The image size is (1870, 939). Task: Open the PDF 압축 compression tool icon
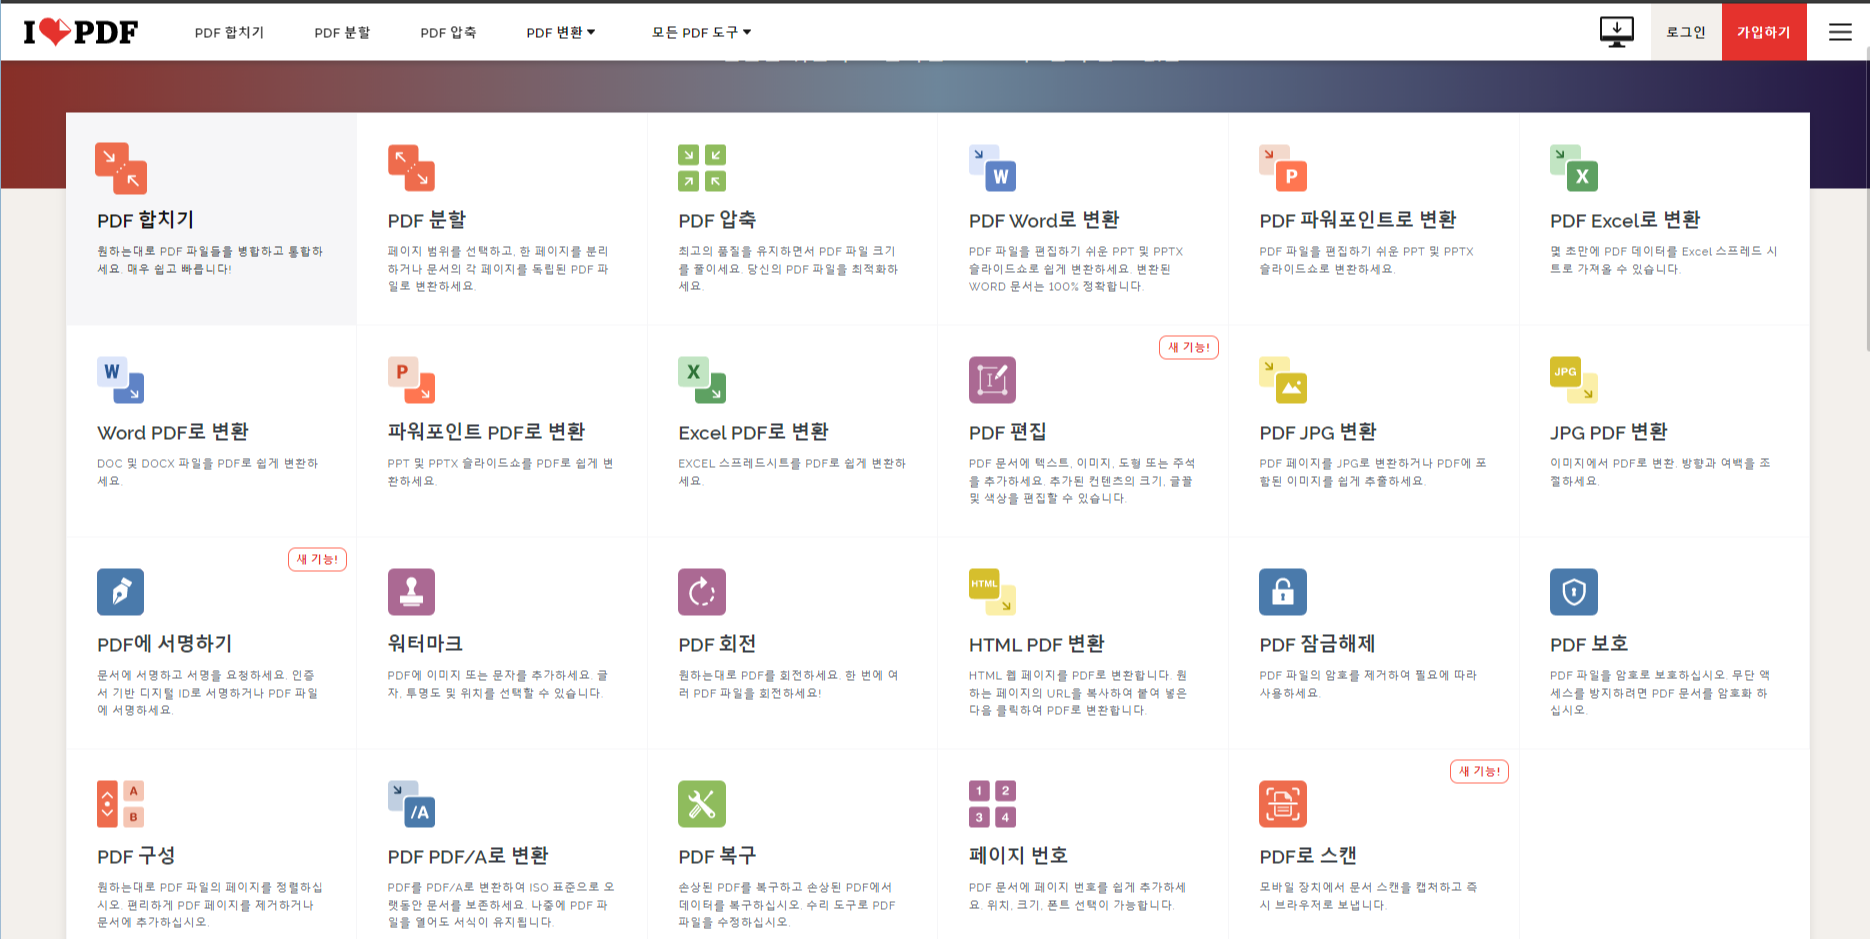pyautogui.click(x=701, y=167)
